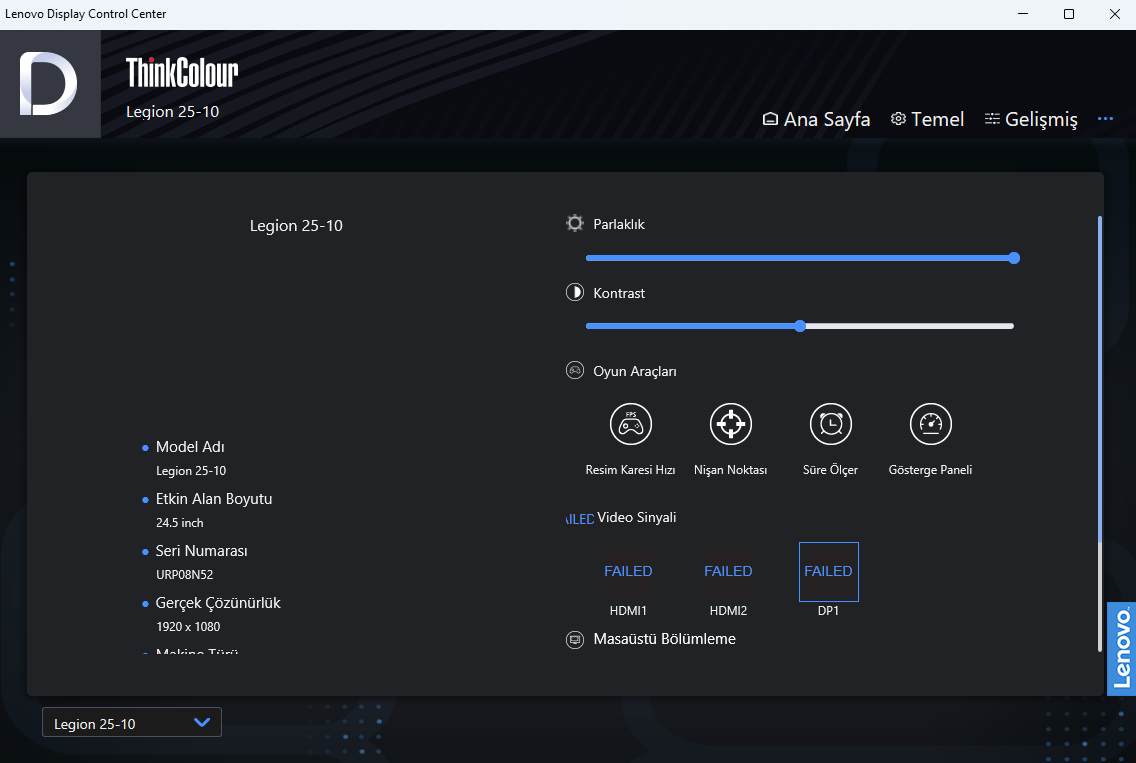The height and width of the screenshot is (763, 1136).
Task: Click the Oyun Araçları gamepad icon
Action: [x=575, y=370]
